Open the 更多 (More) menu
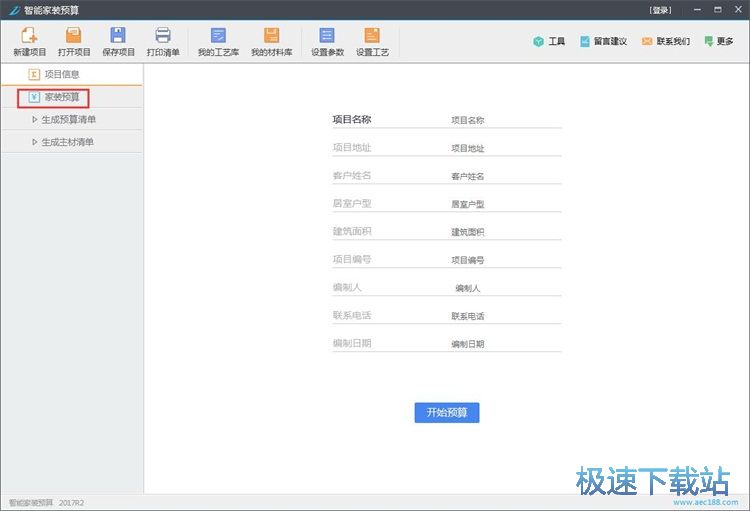Screen dimensions: 750x511 tap(718, 42)
